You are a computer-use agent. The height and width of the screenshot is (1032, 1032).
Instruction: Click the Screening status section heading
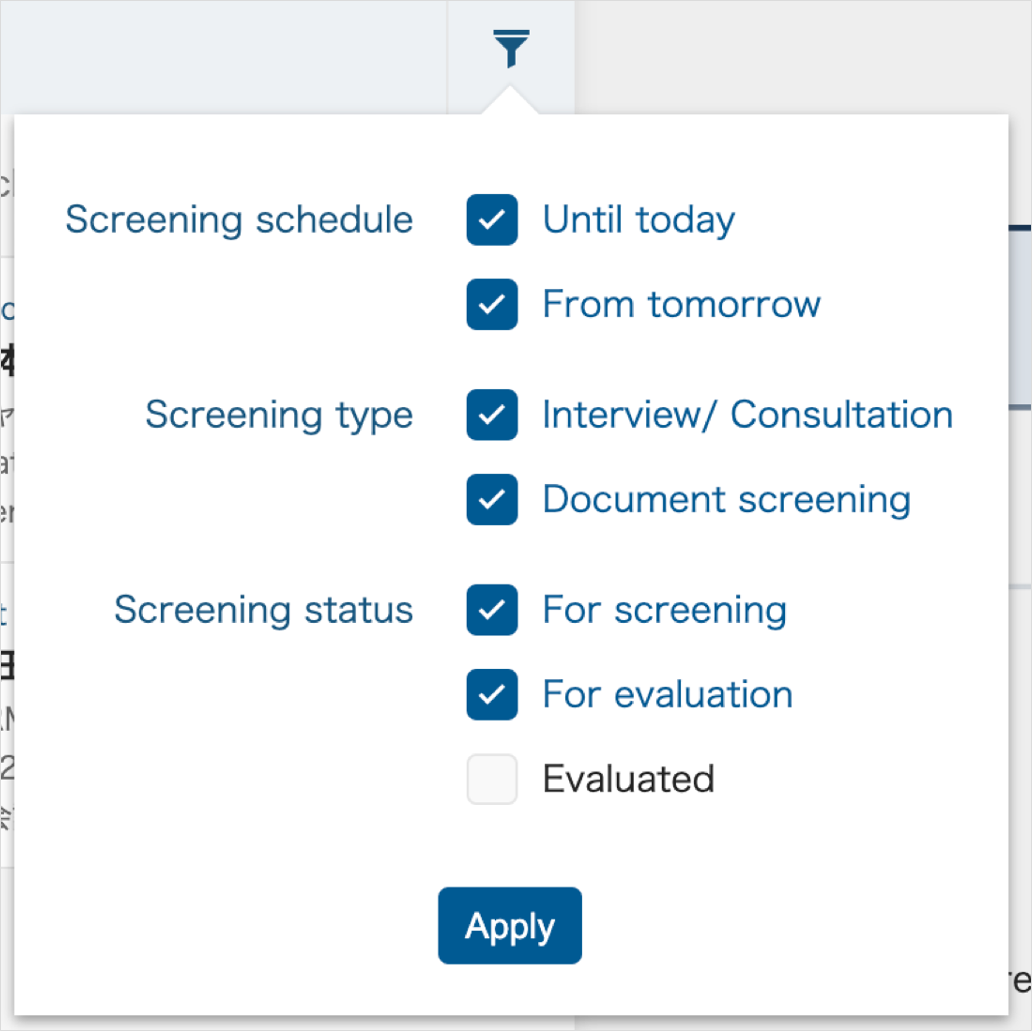[x=263, y=609]
